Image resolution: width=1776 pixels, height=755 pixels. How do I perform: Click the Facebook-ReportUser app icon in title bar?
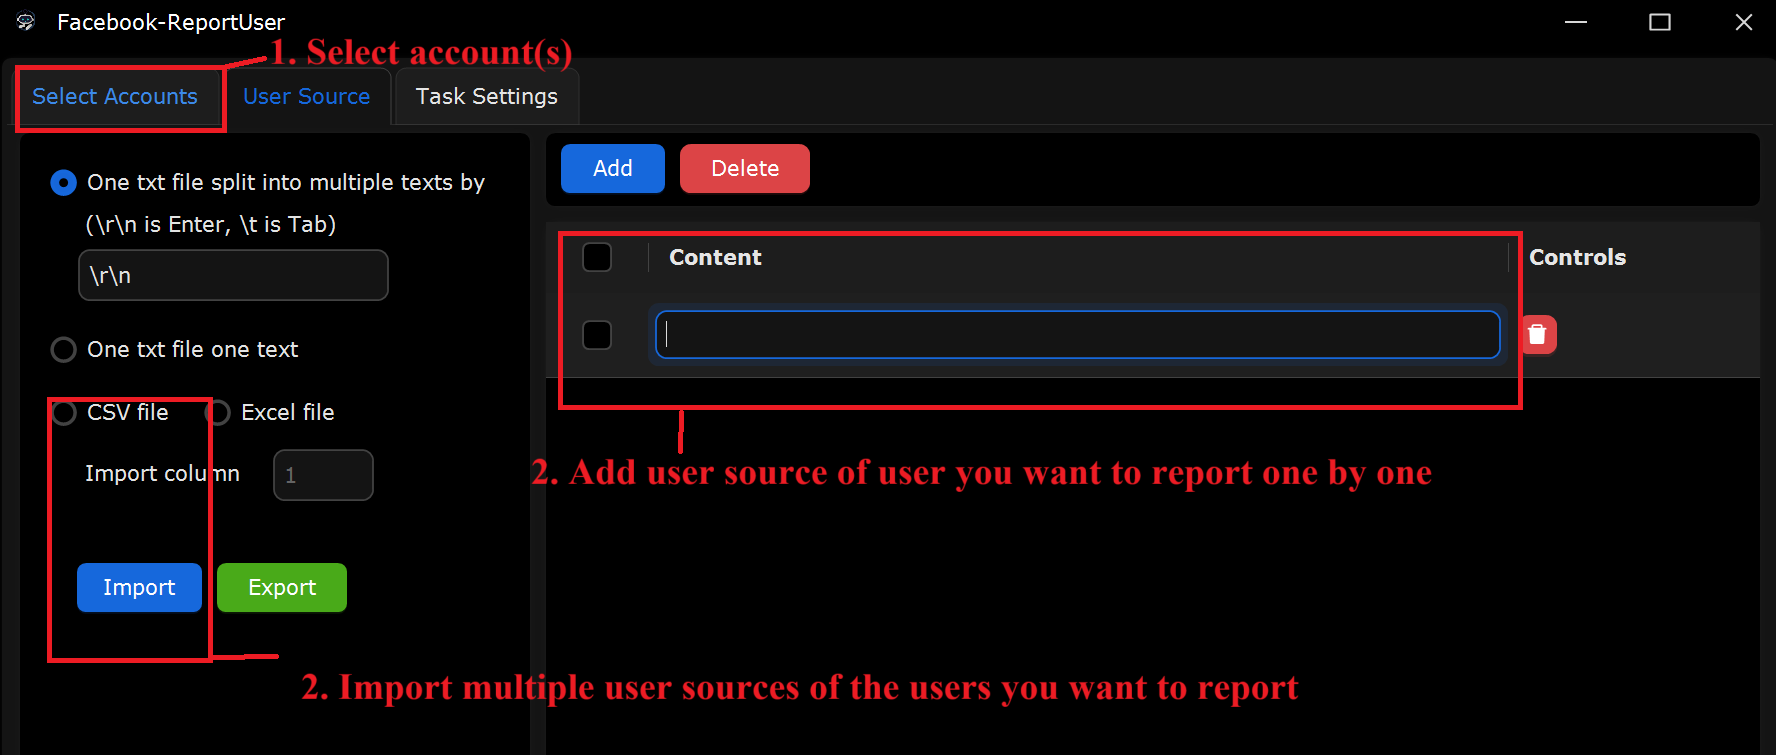(26, 22)
